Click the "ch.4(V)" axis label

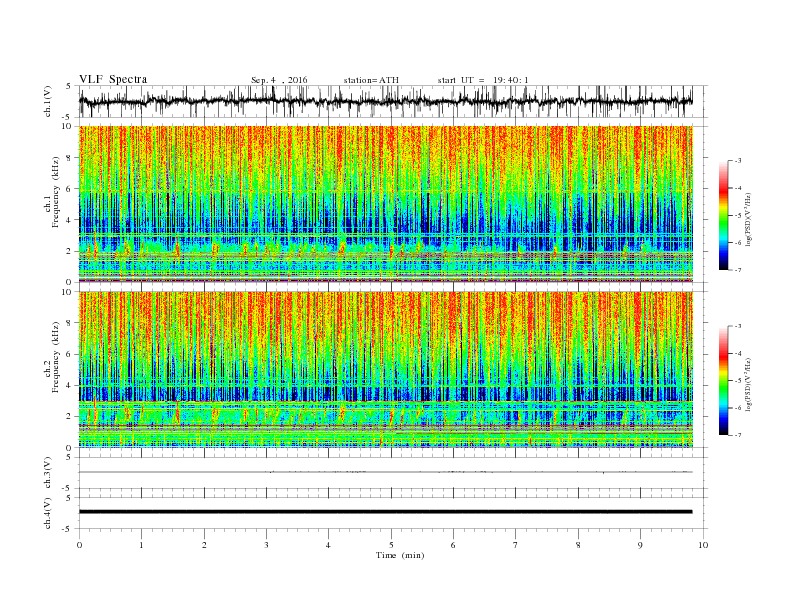pos(48,513)
